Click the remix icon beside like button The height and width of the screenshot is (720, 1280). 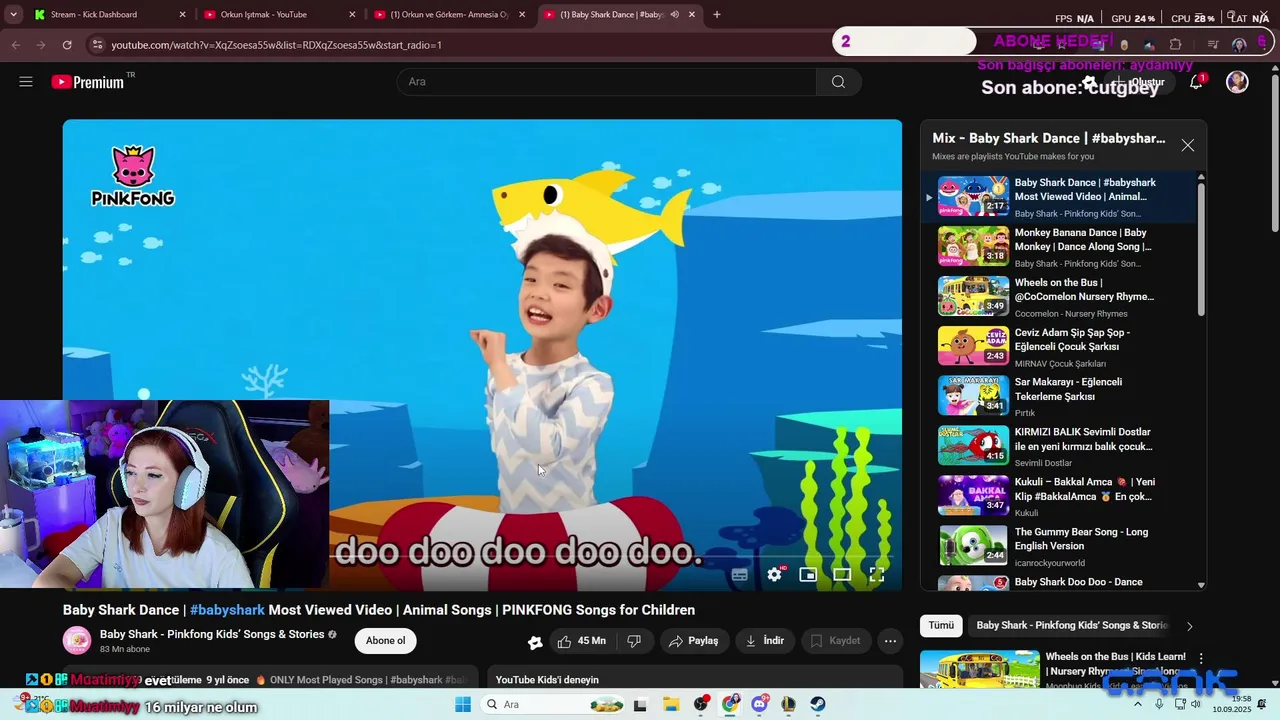(535, 642)
